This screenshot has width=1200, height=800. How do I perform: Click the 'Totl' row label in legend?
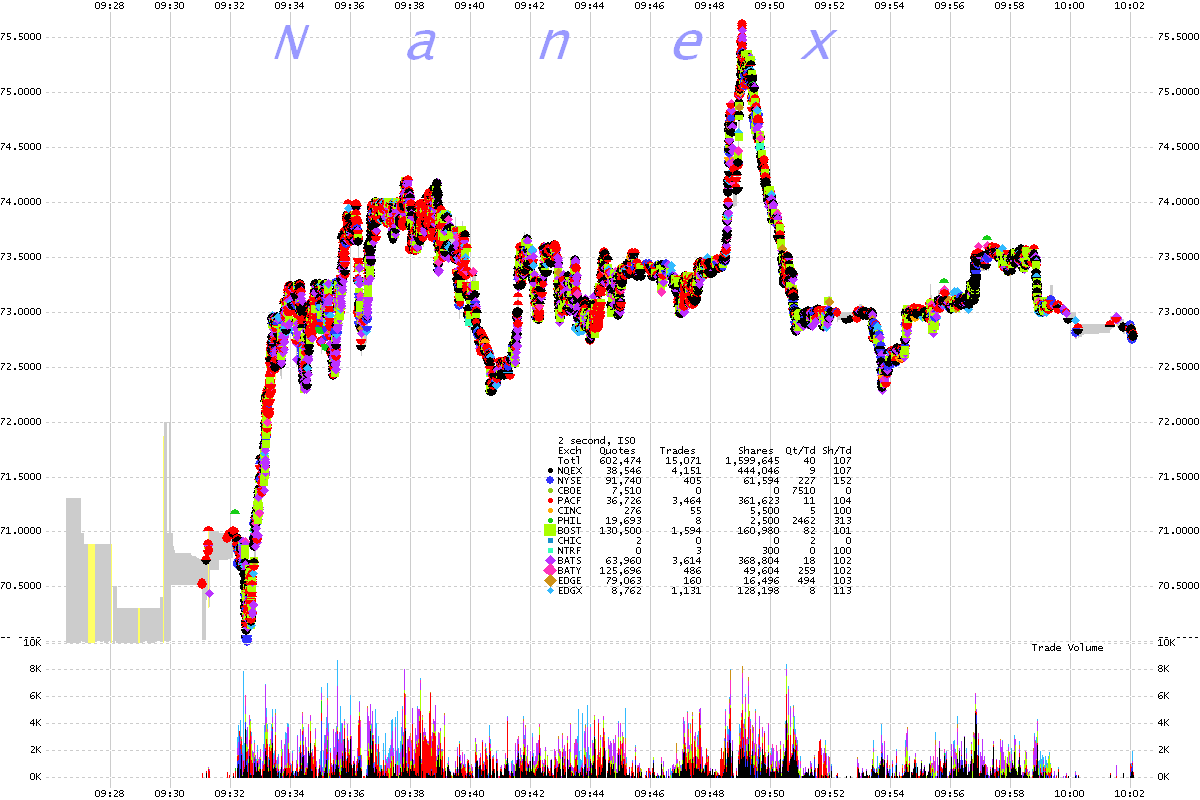pos(569,461)
